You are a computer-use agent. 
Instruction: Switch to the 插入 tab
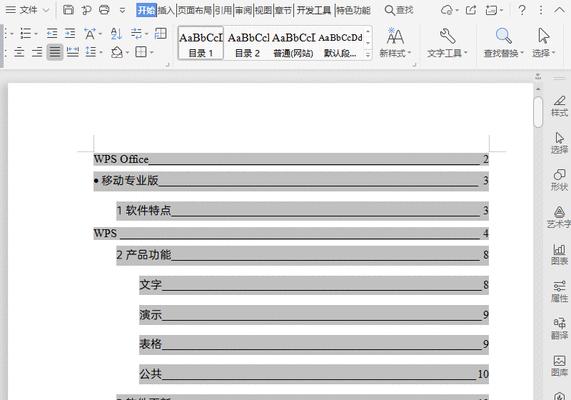[166, 10]
